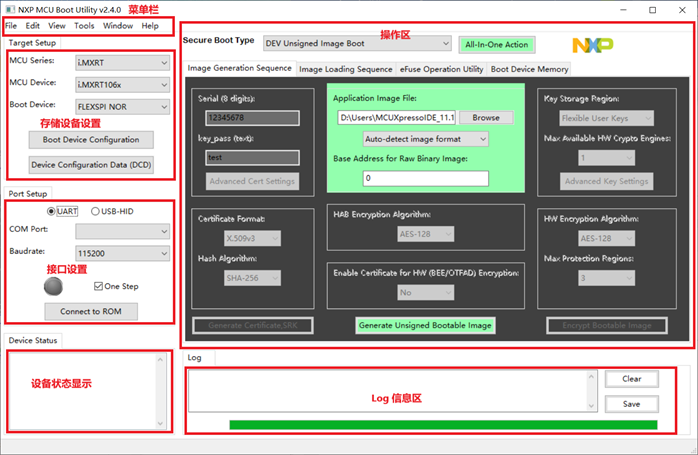Open the HAB Encryption Algorithm dropdown

[425, 234]
